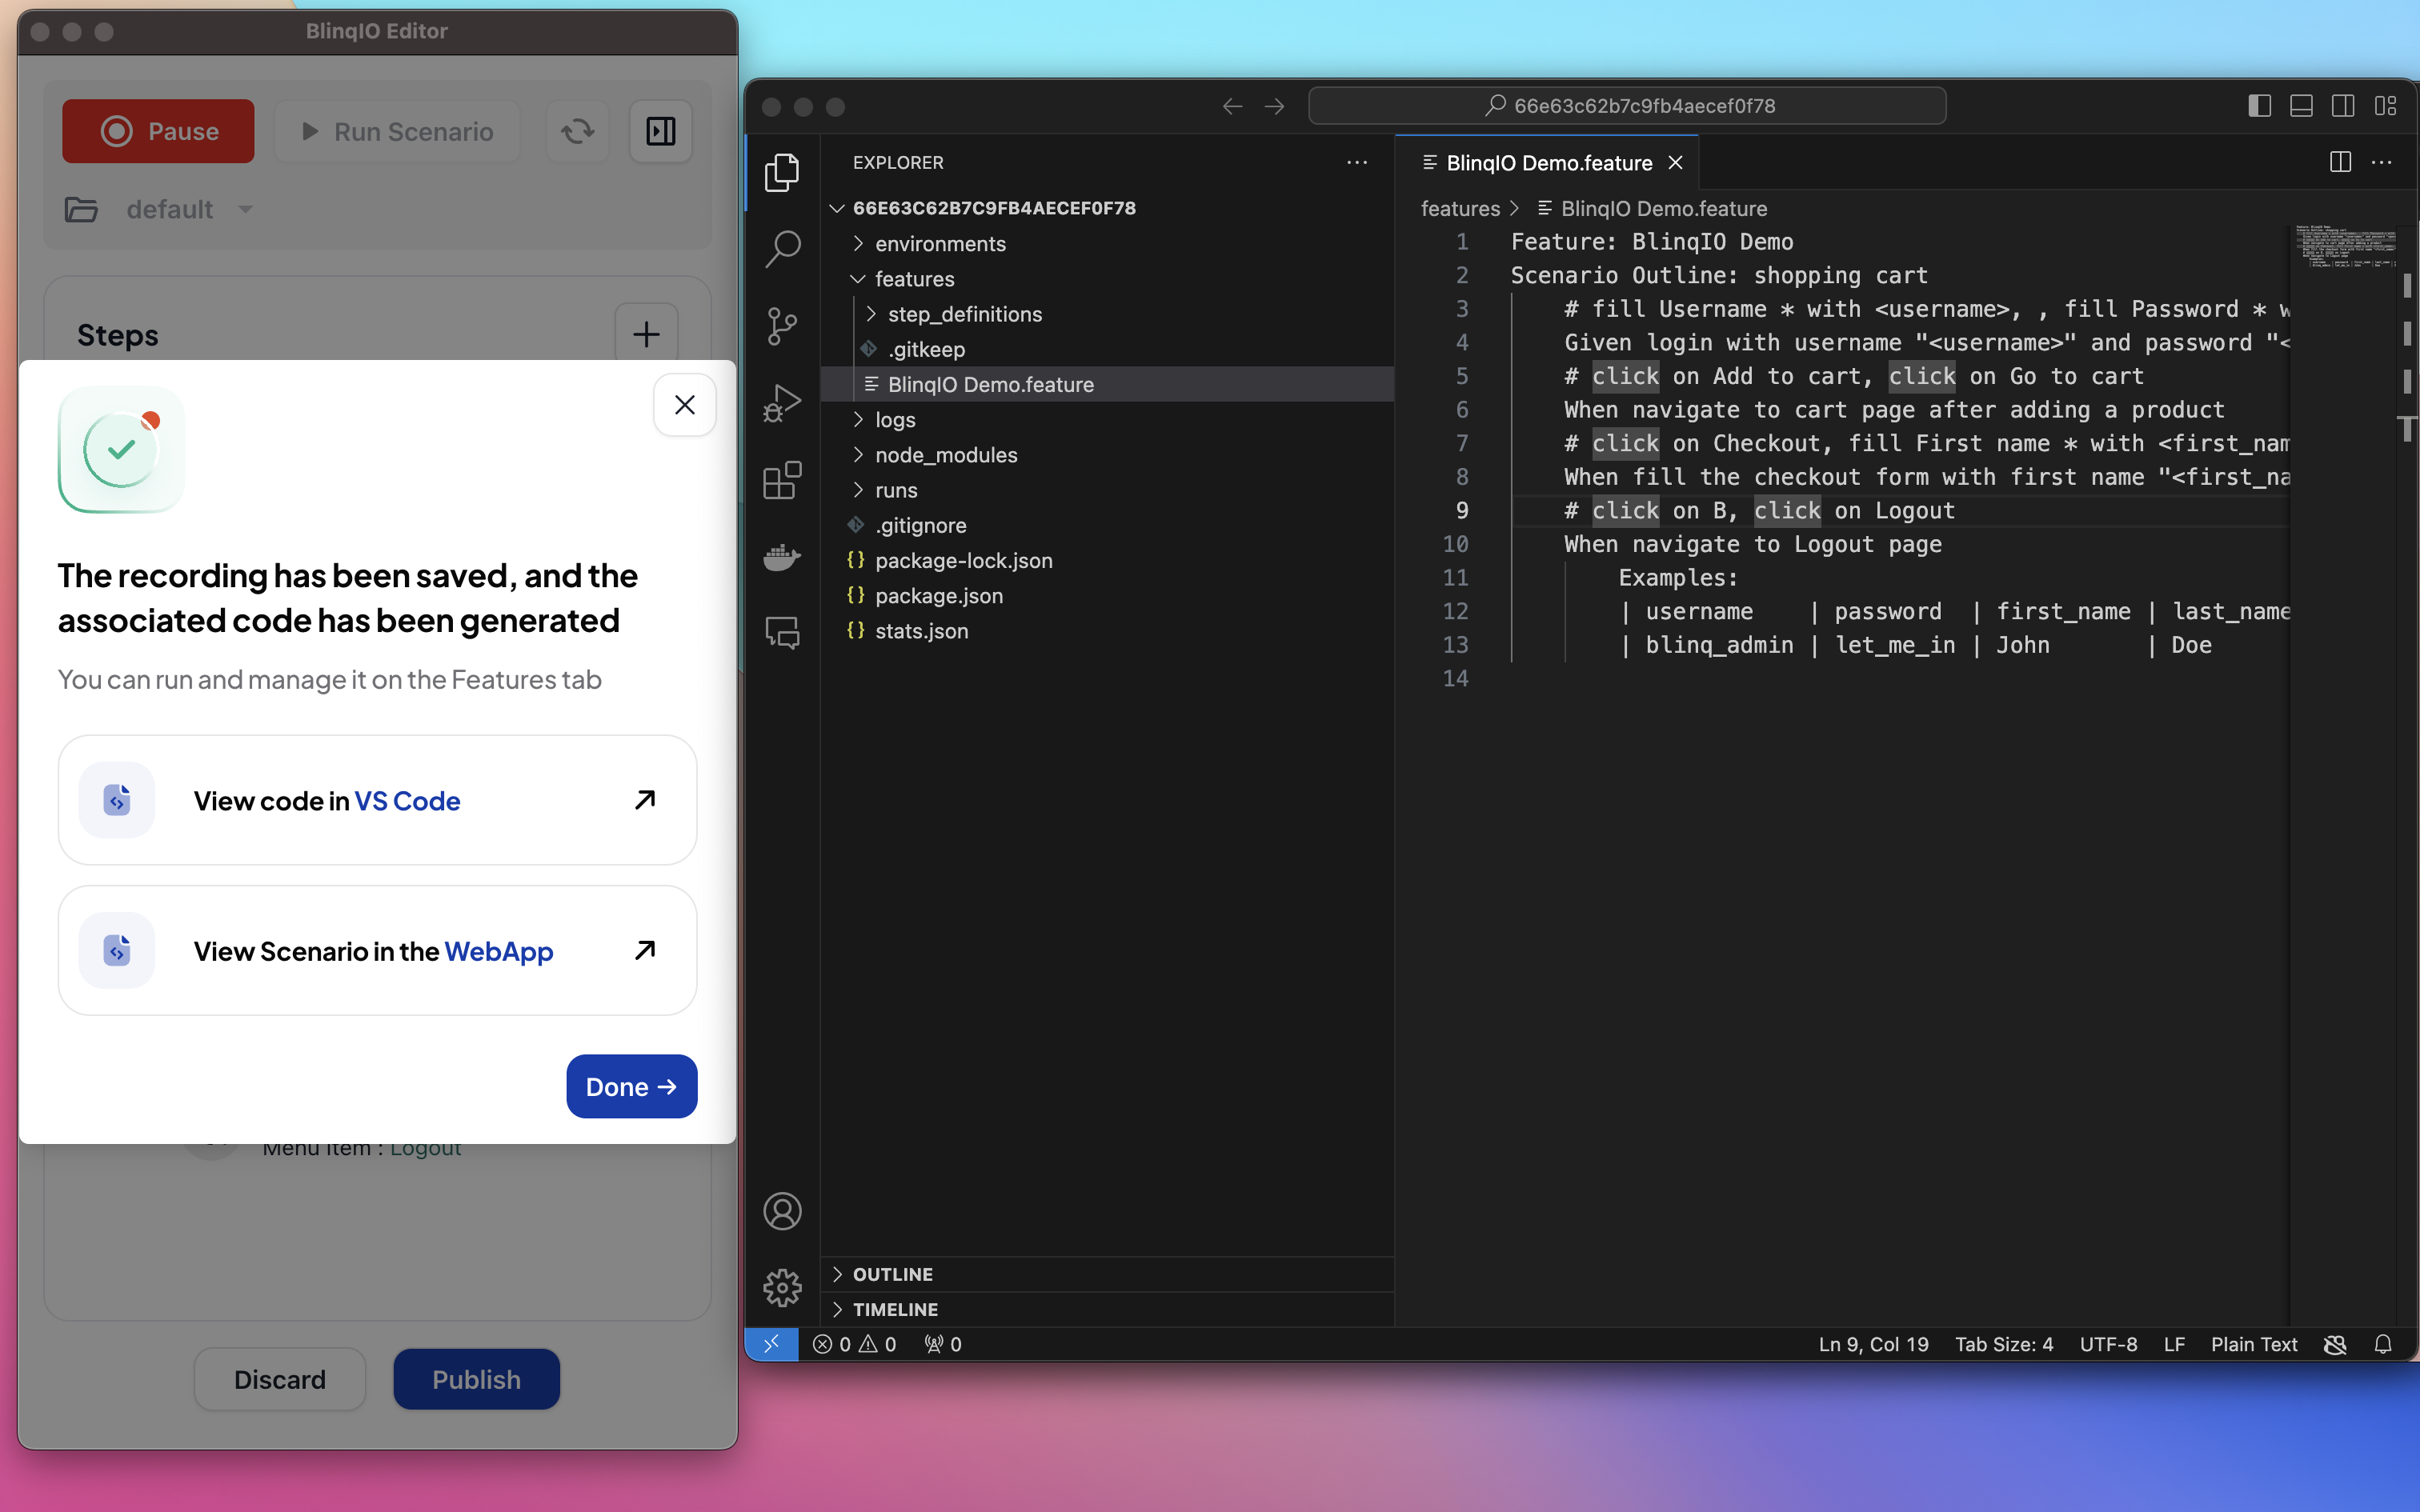Click the Explorer sidebar icon
The height and width of the screenshot is (1512, 2420).
point(784,169)
